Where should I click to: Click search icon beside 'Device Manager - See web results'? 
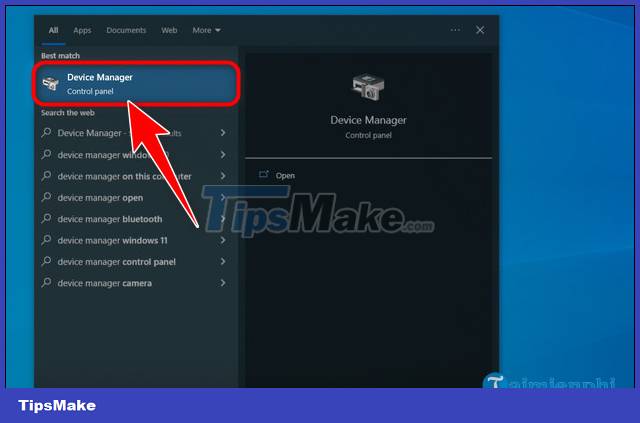[x=47, y=132]
